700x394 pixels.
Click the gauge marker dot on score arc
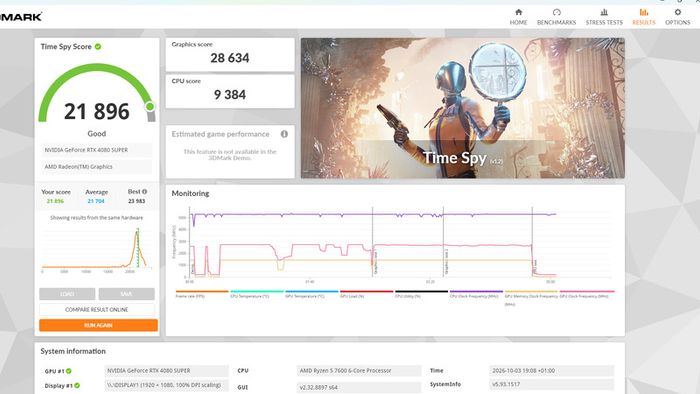click(x=150, y=106)
